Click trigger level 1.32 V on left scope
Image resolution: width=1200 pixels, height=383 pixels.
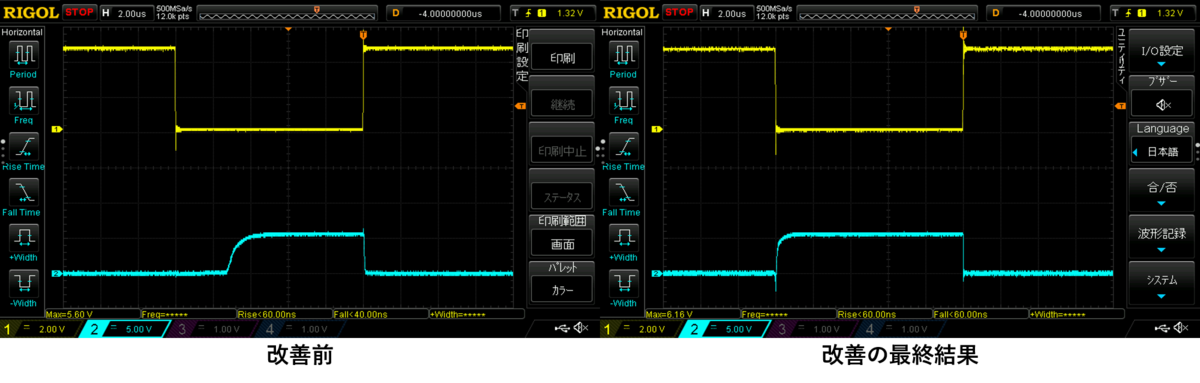click(x=553, y=13)
